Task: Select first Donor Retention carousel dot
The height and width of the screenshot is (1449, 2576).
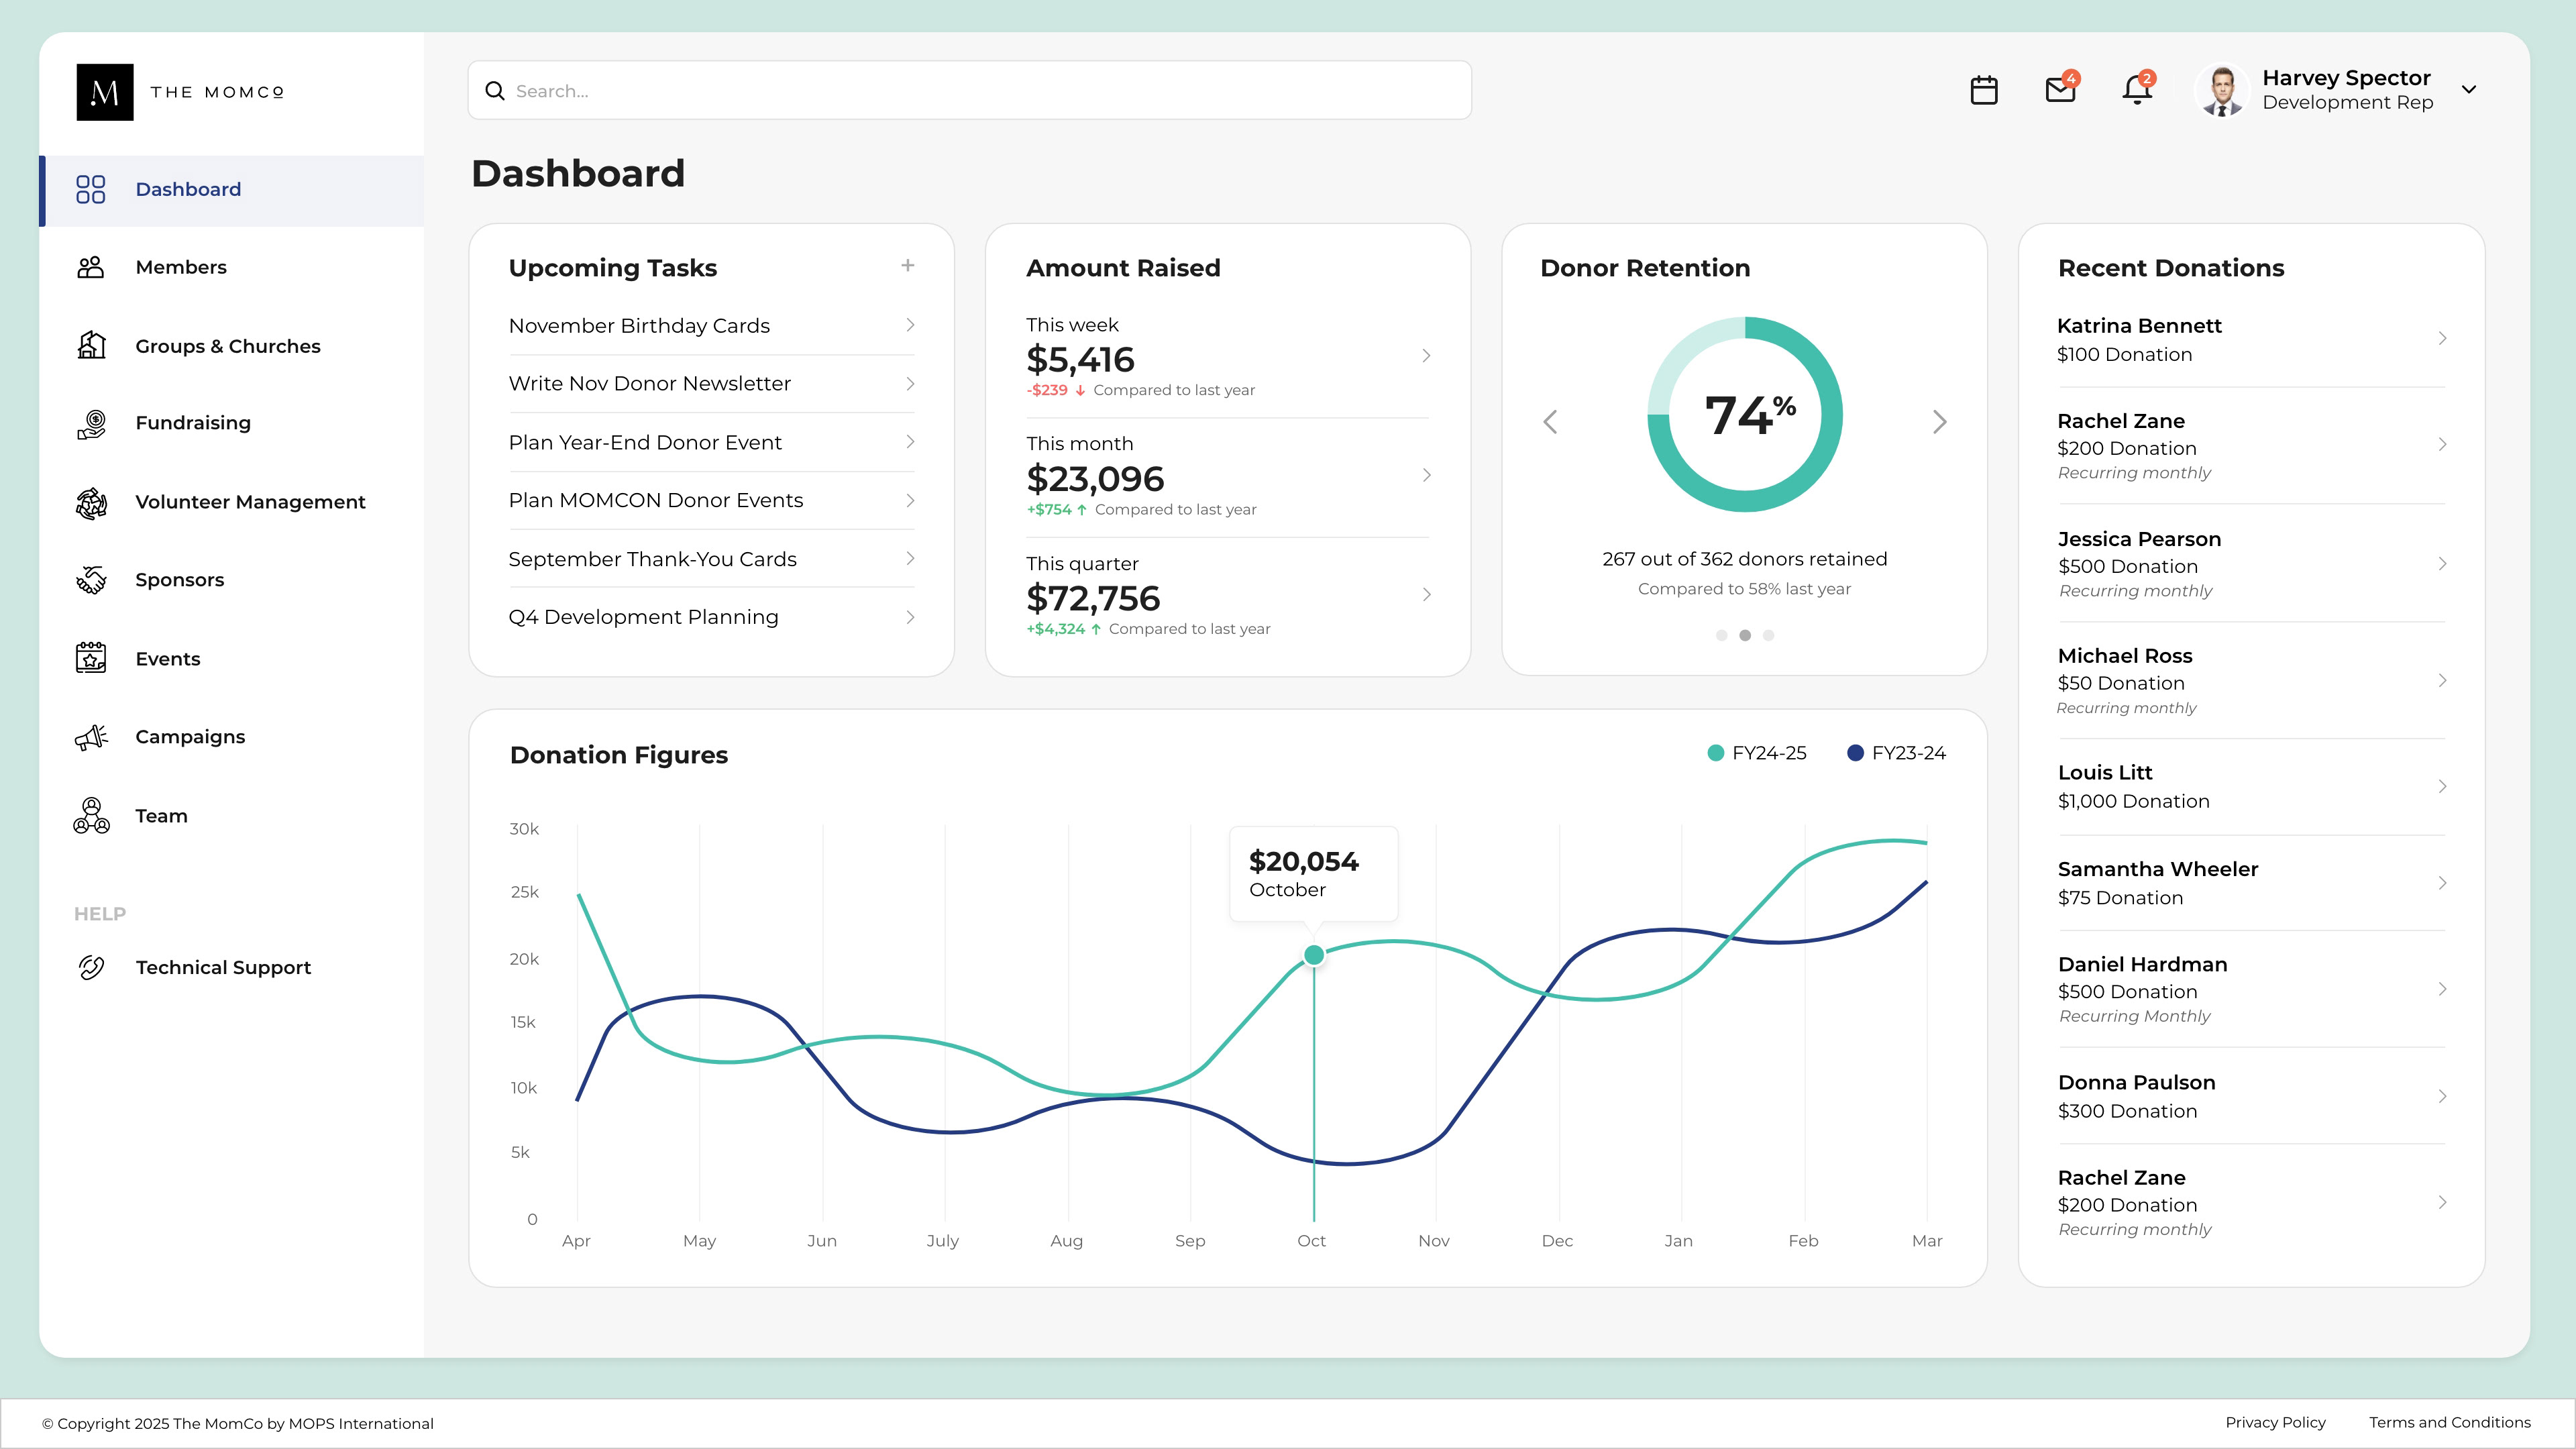Action: 1721,635
